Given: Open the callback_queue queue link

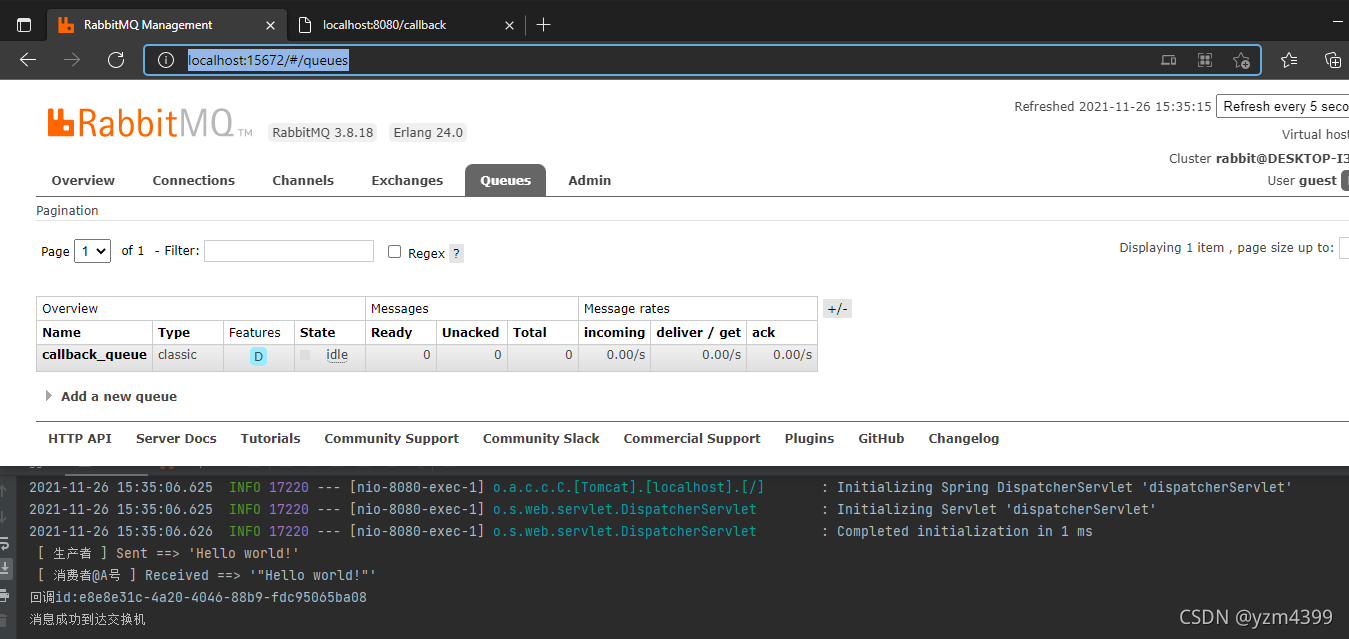Looking at the screenshot, I should pyautogui.click(x=94, y=354).
